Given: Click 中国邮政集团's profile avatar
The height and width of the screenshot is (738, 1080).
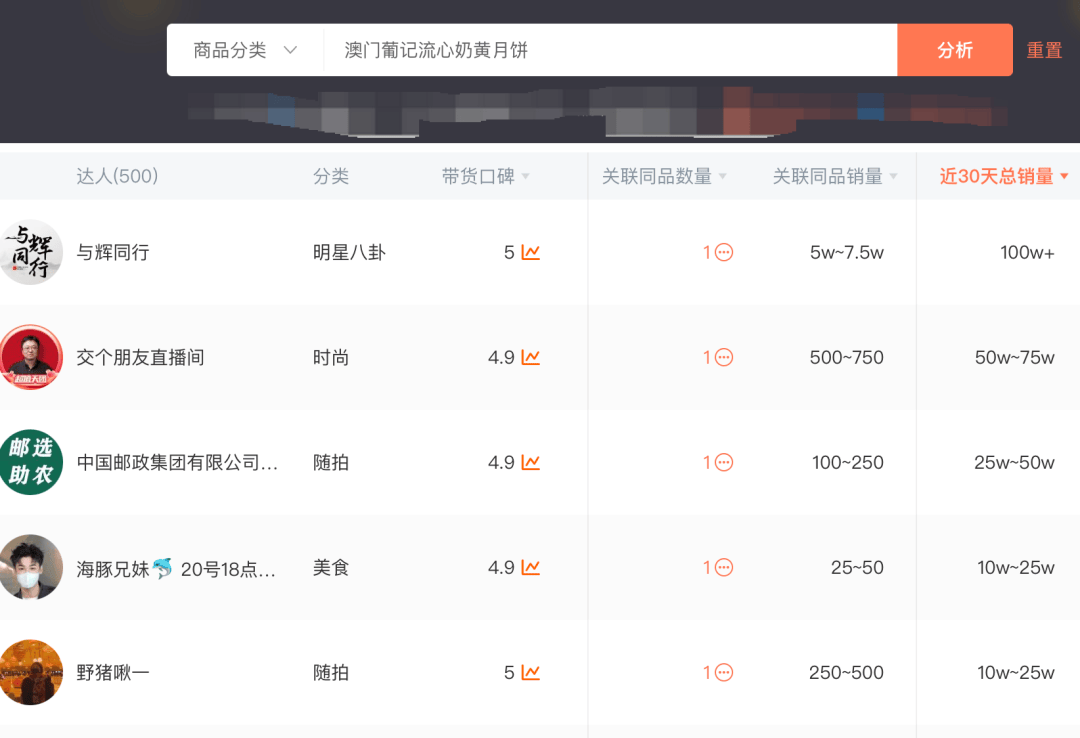Looking at the screenshot, I should click(x=32, y=462).
